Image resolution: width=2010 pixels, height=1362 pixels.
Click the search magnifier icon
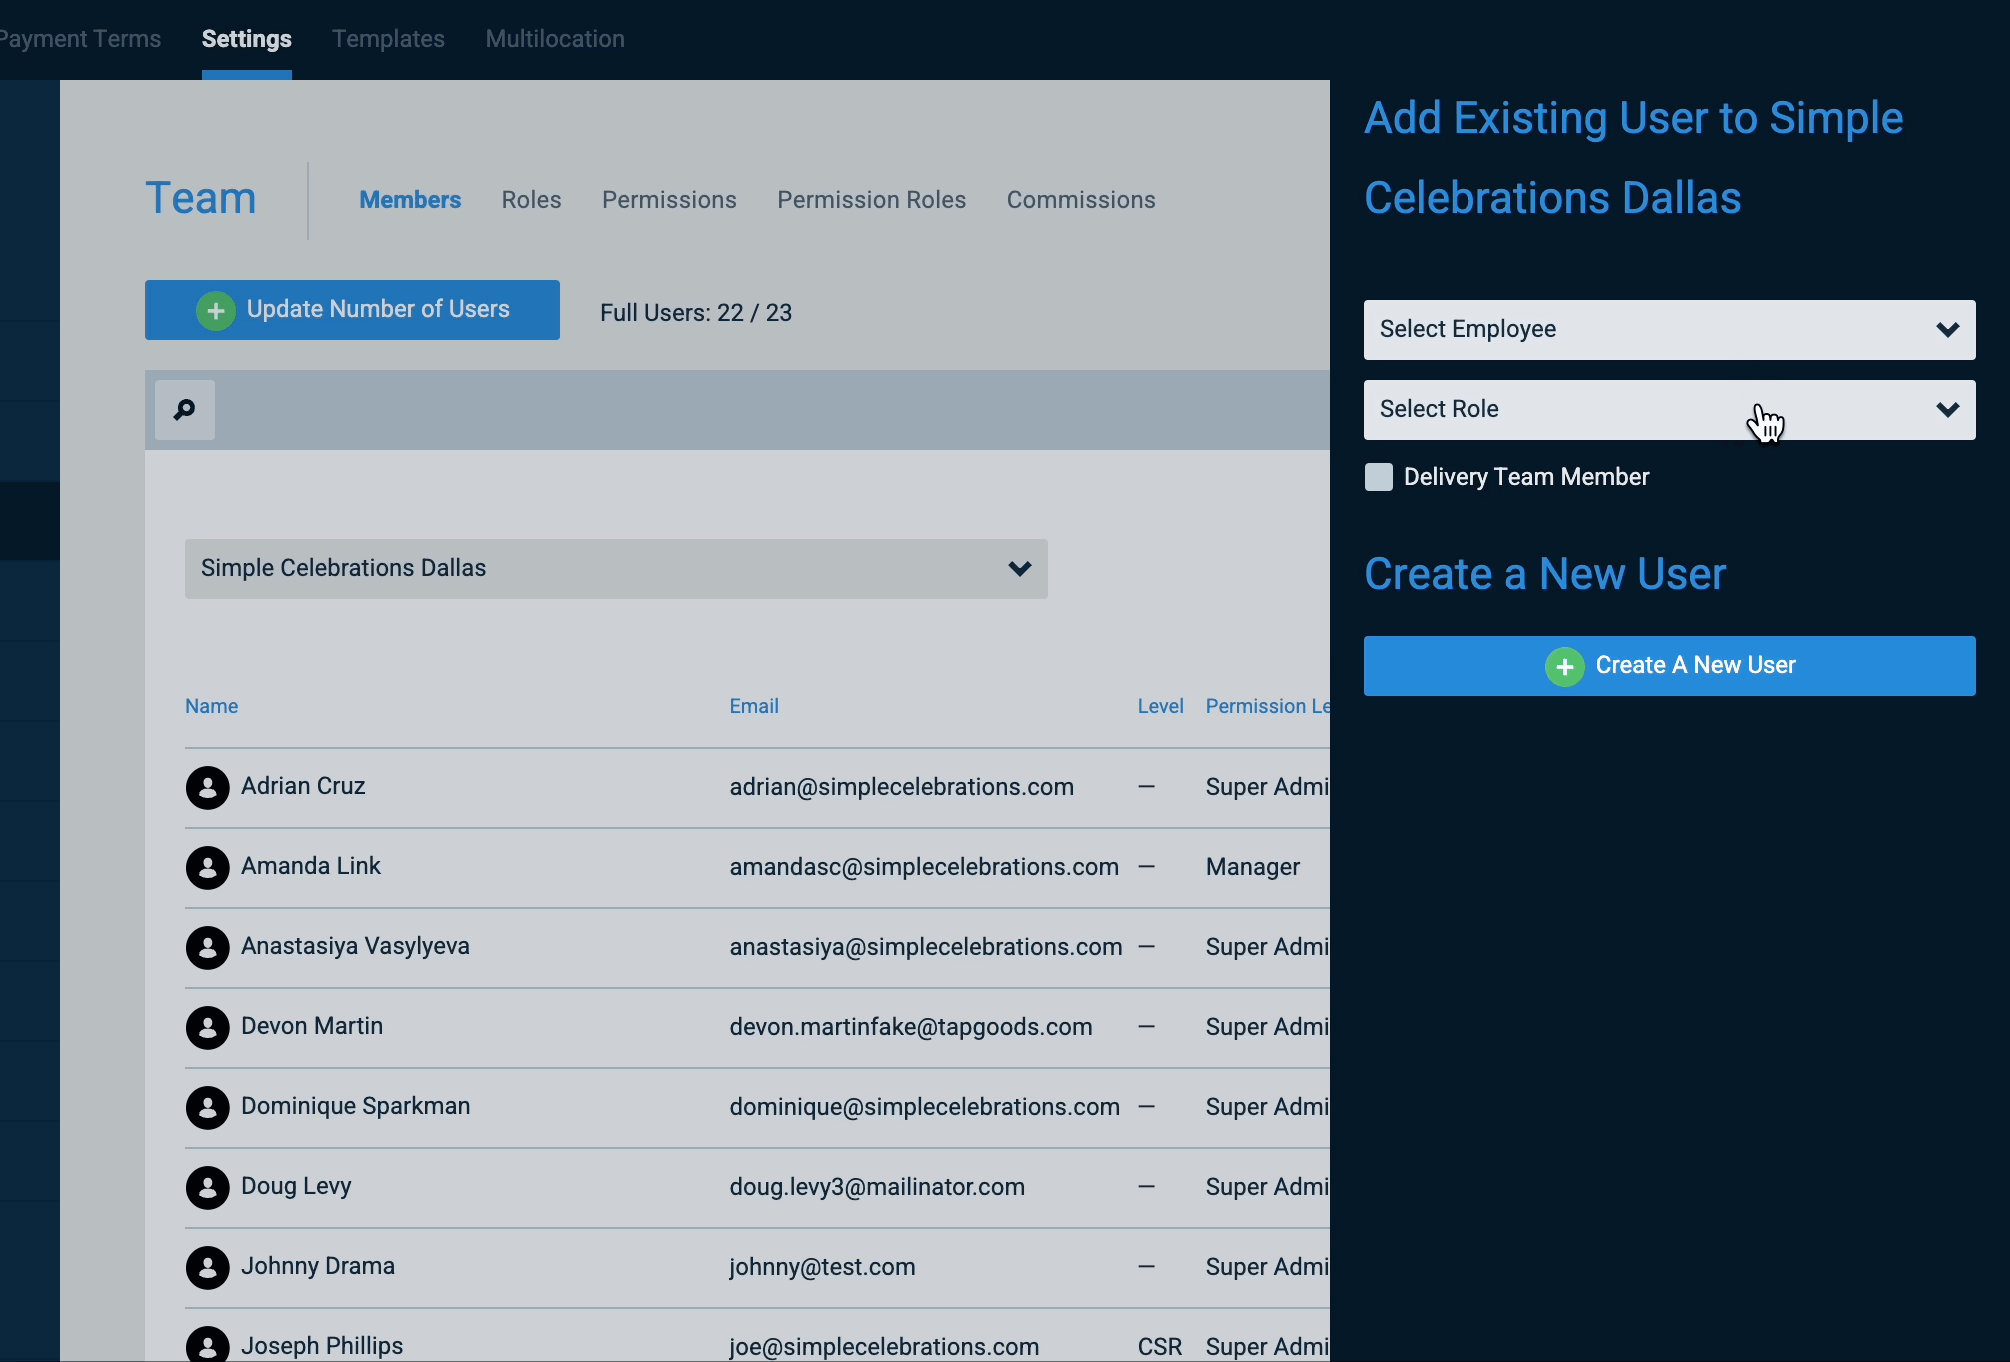(x=185, y=410)
